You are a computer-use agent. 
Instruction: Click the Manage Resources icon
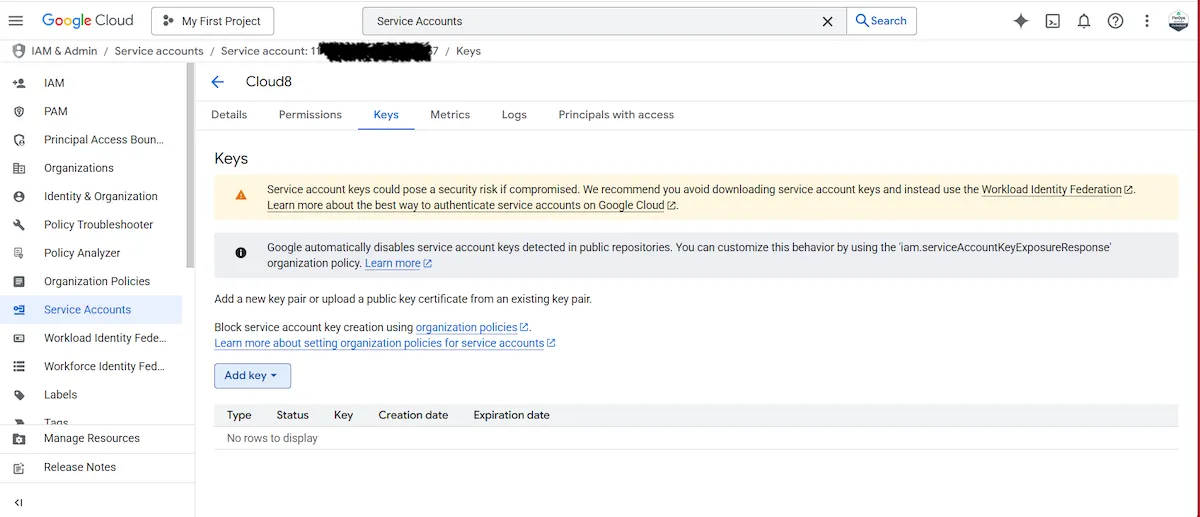19,439
